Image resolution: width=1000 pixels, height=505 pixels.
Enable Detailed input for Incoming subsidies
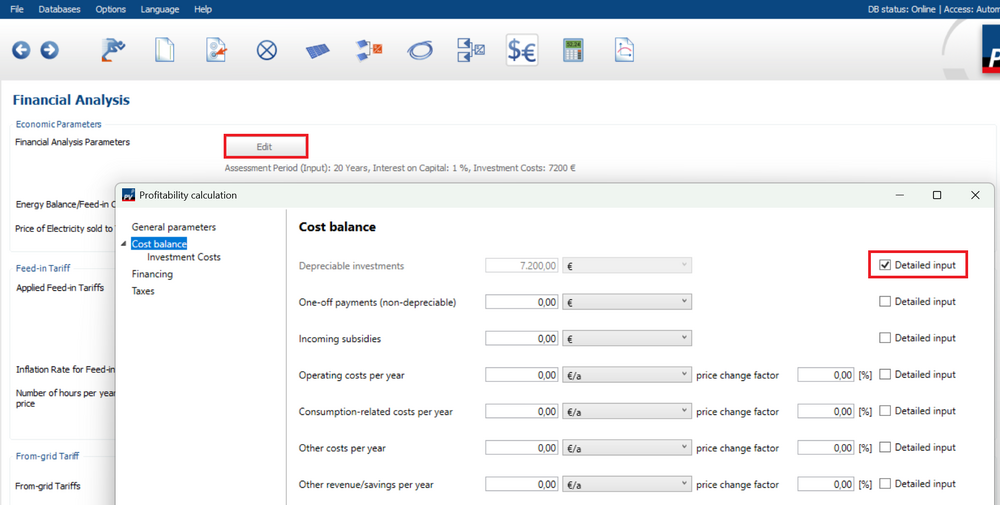click(885, 338)
